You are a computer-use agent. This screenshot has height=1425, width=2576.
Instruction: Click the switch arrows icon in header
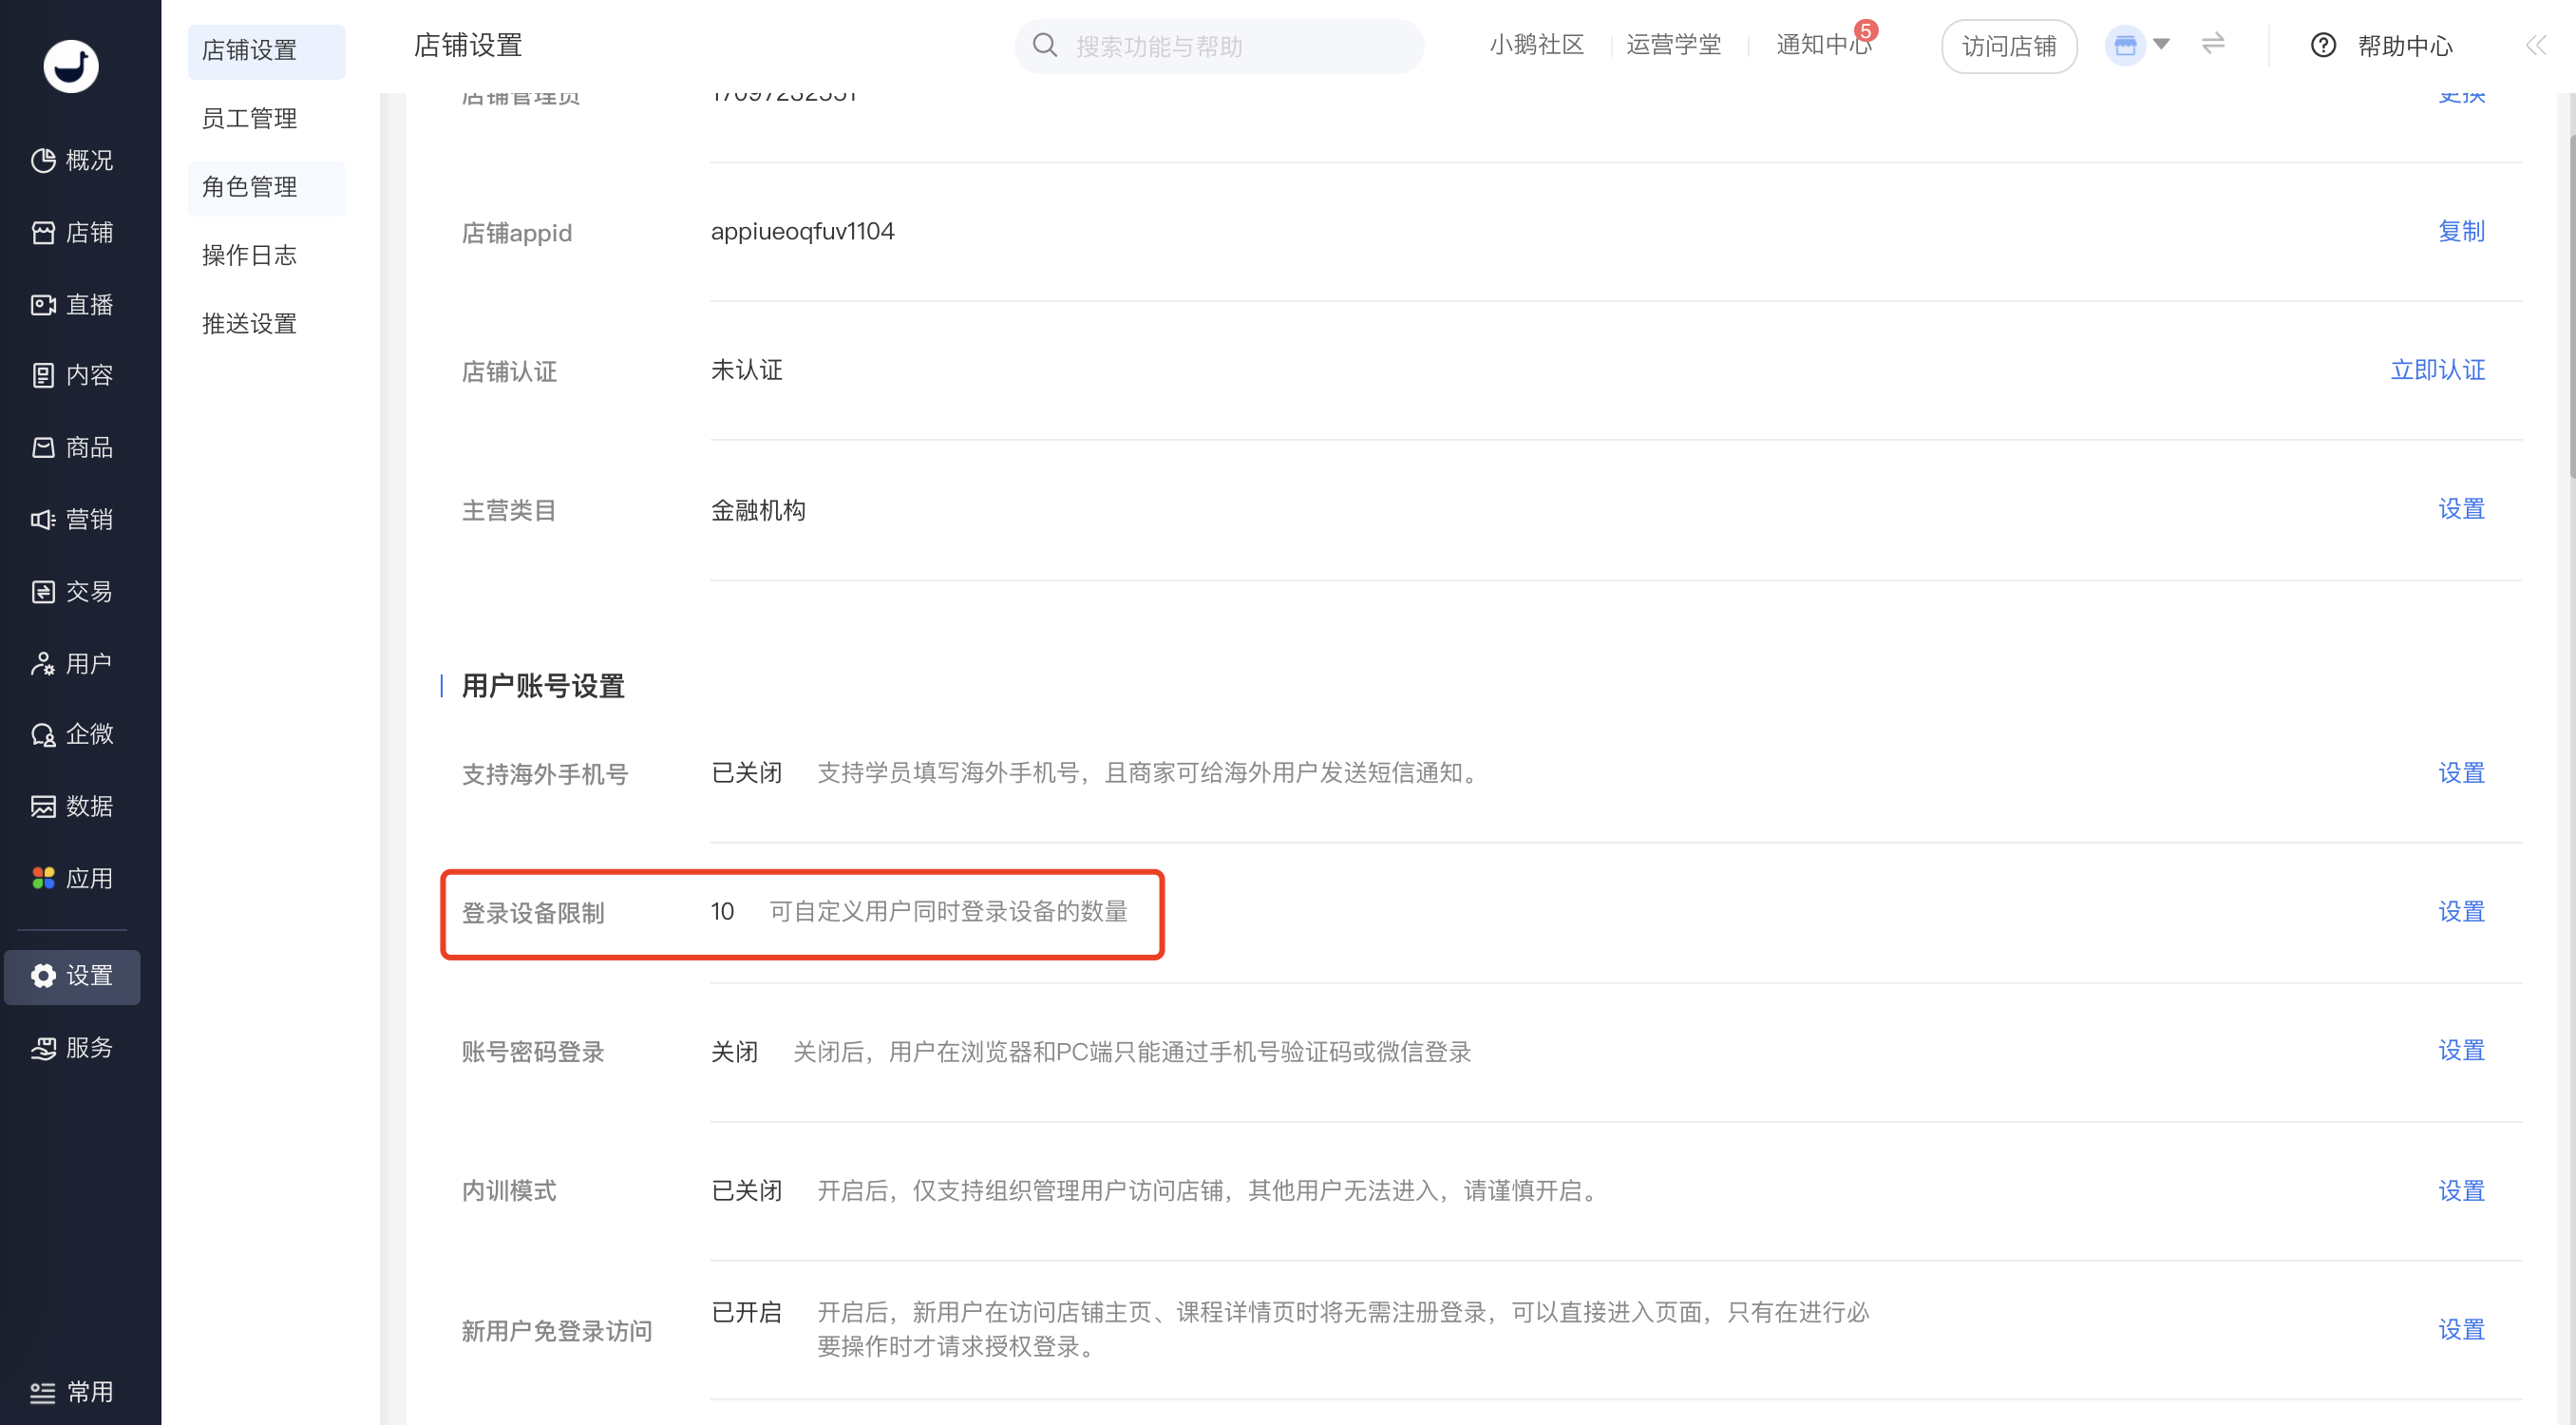pyautogui.click(x=2213, y=44)
